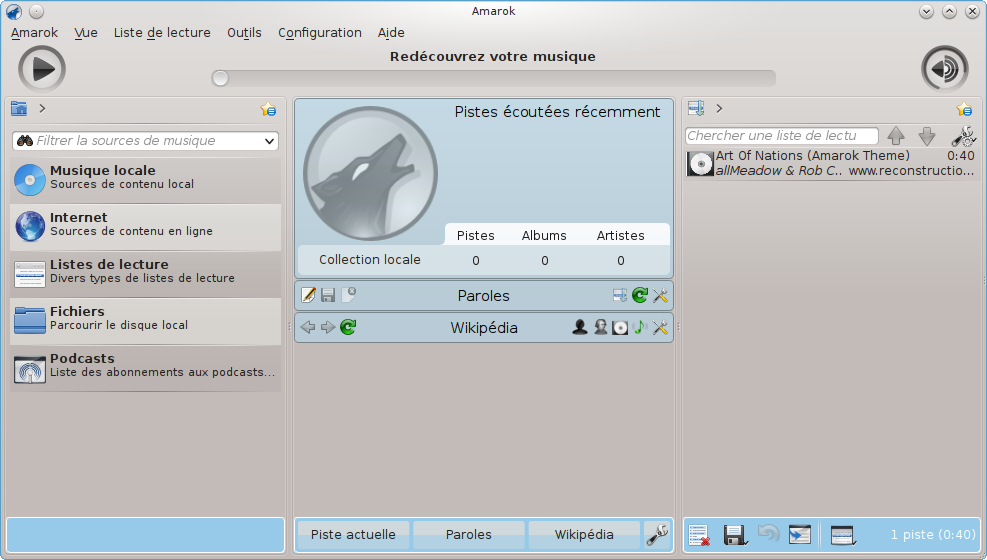Click Wikipedia artist page icon
This screenshot has height=560, width=987.
(580, 327)
